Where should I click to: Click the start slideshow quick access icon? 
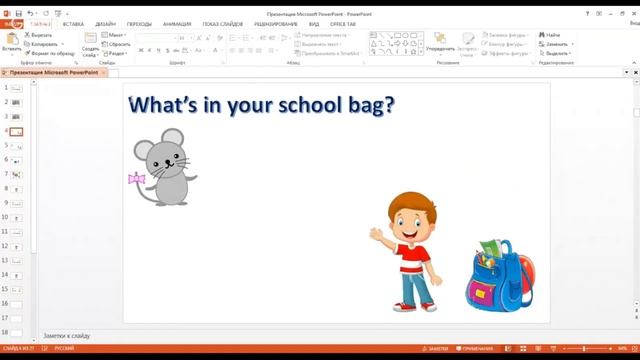point(58,14)
